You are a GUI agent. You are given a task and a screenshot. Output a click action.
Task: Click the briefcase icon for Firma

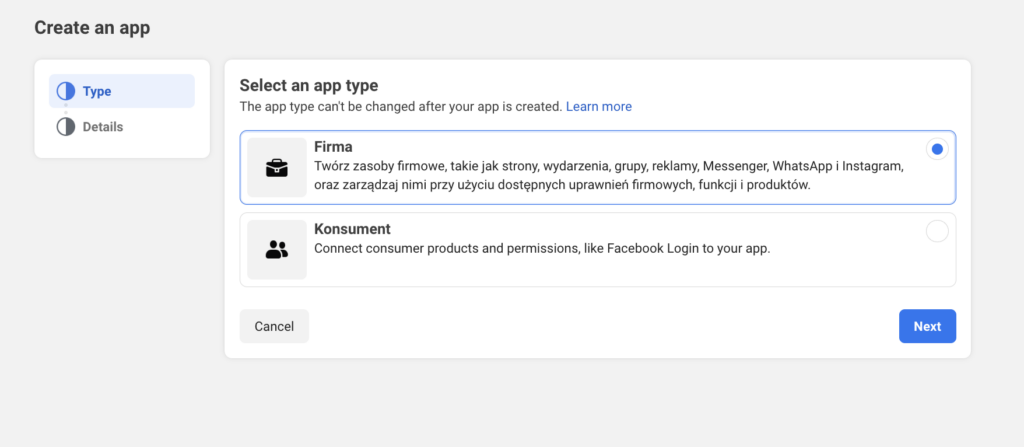[277, 168]
